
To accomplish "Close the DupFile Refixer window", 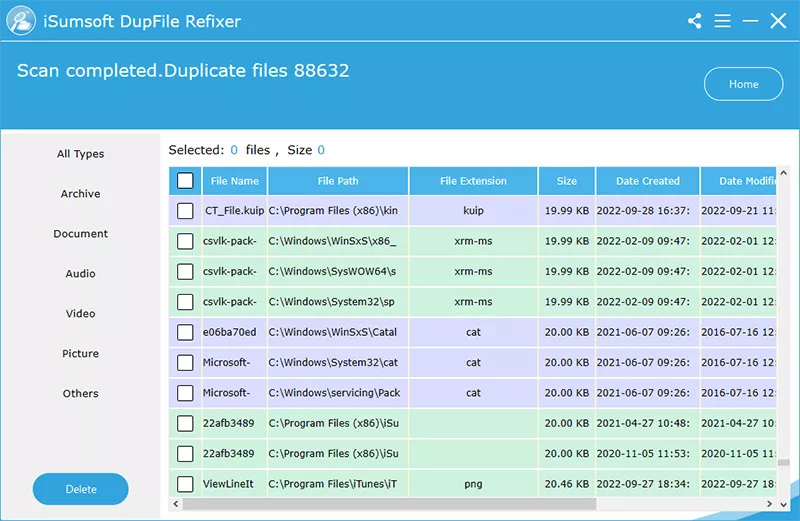I will (x=778, y=21).
